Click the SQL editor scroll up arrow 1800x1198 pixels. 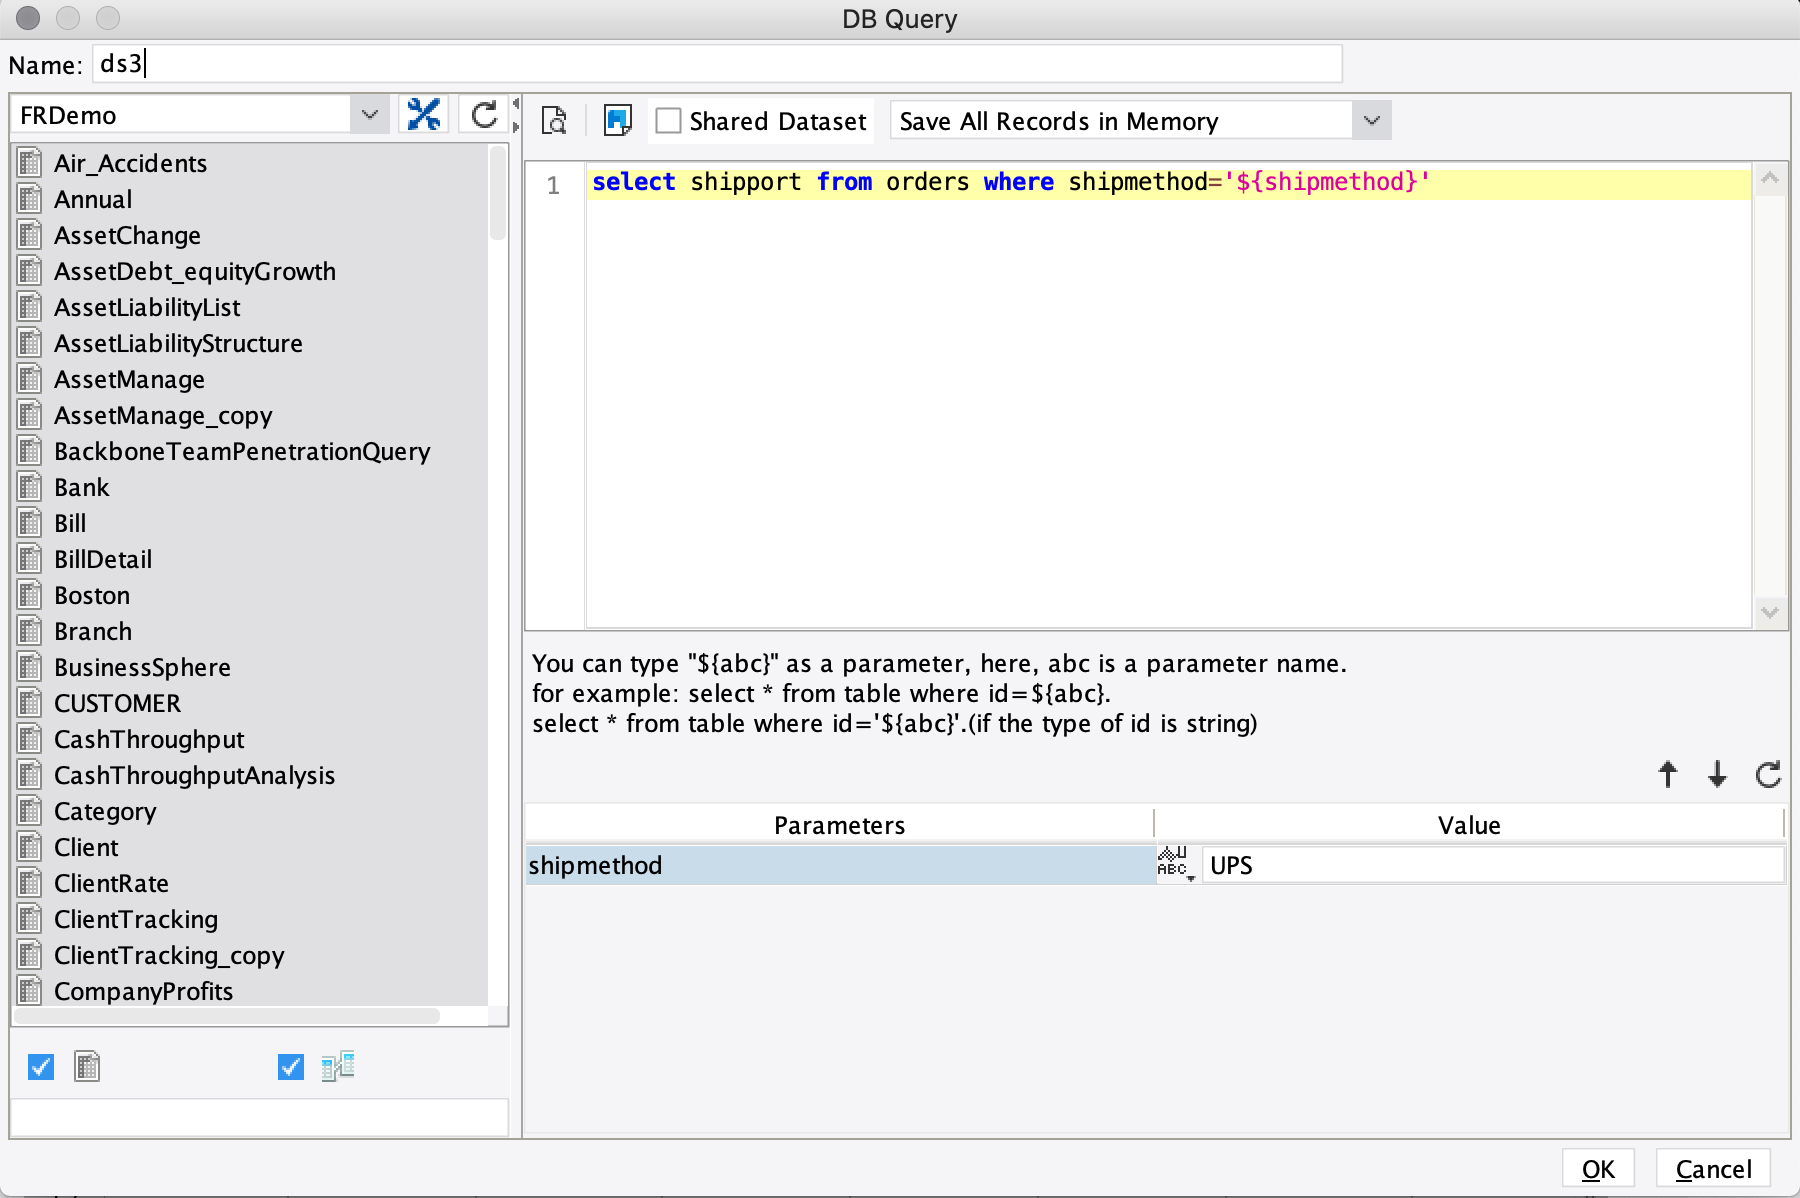click(x=1770, y=179)
